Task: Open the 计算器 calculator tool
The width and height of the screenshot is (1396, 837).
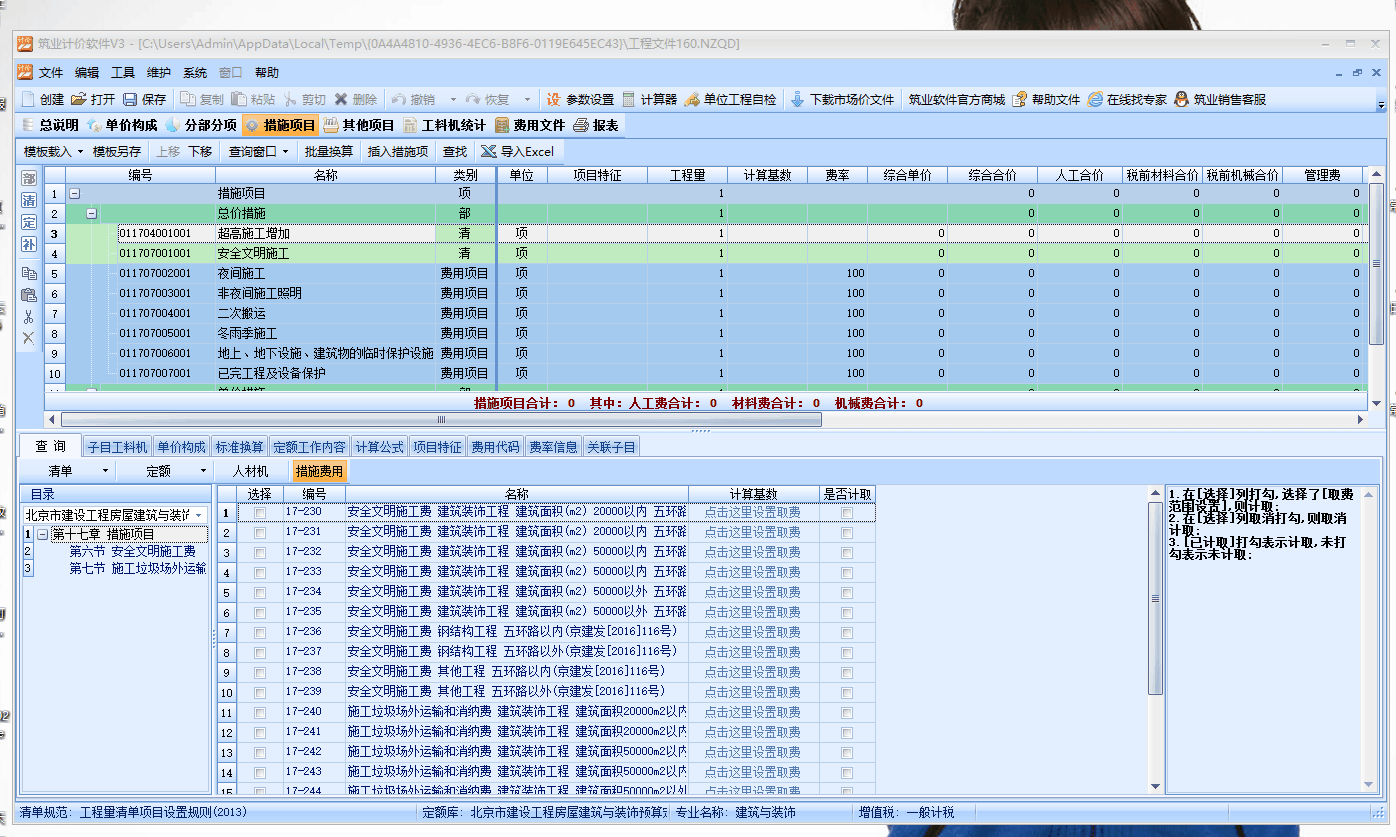Action: [629, 100]
